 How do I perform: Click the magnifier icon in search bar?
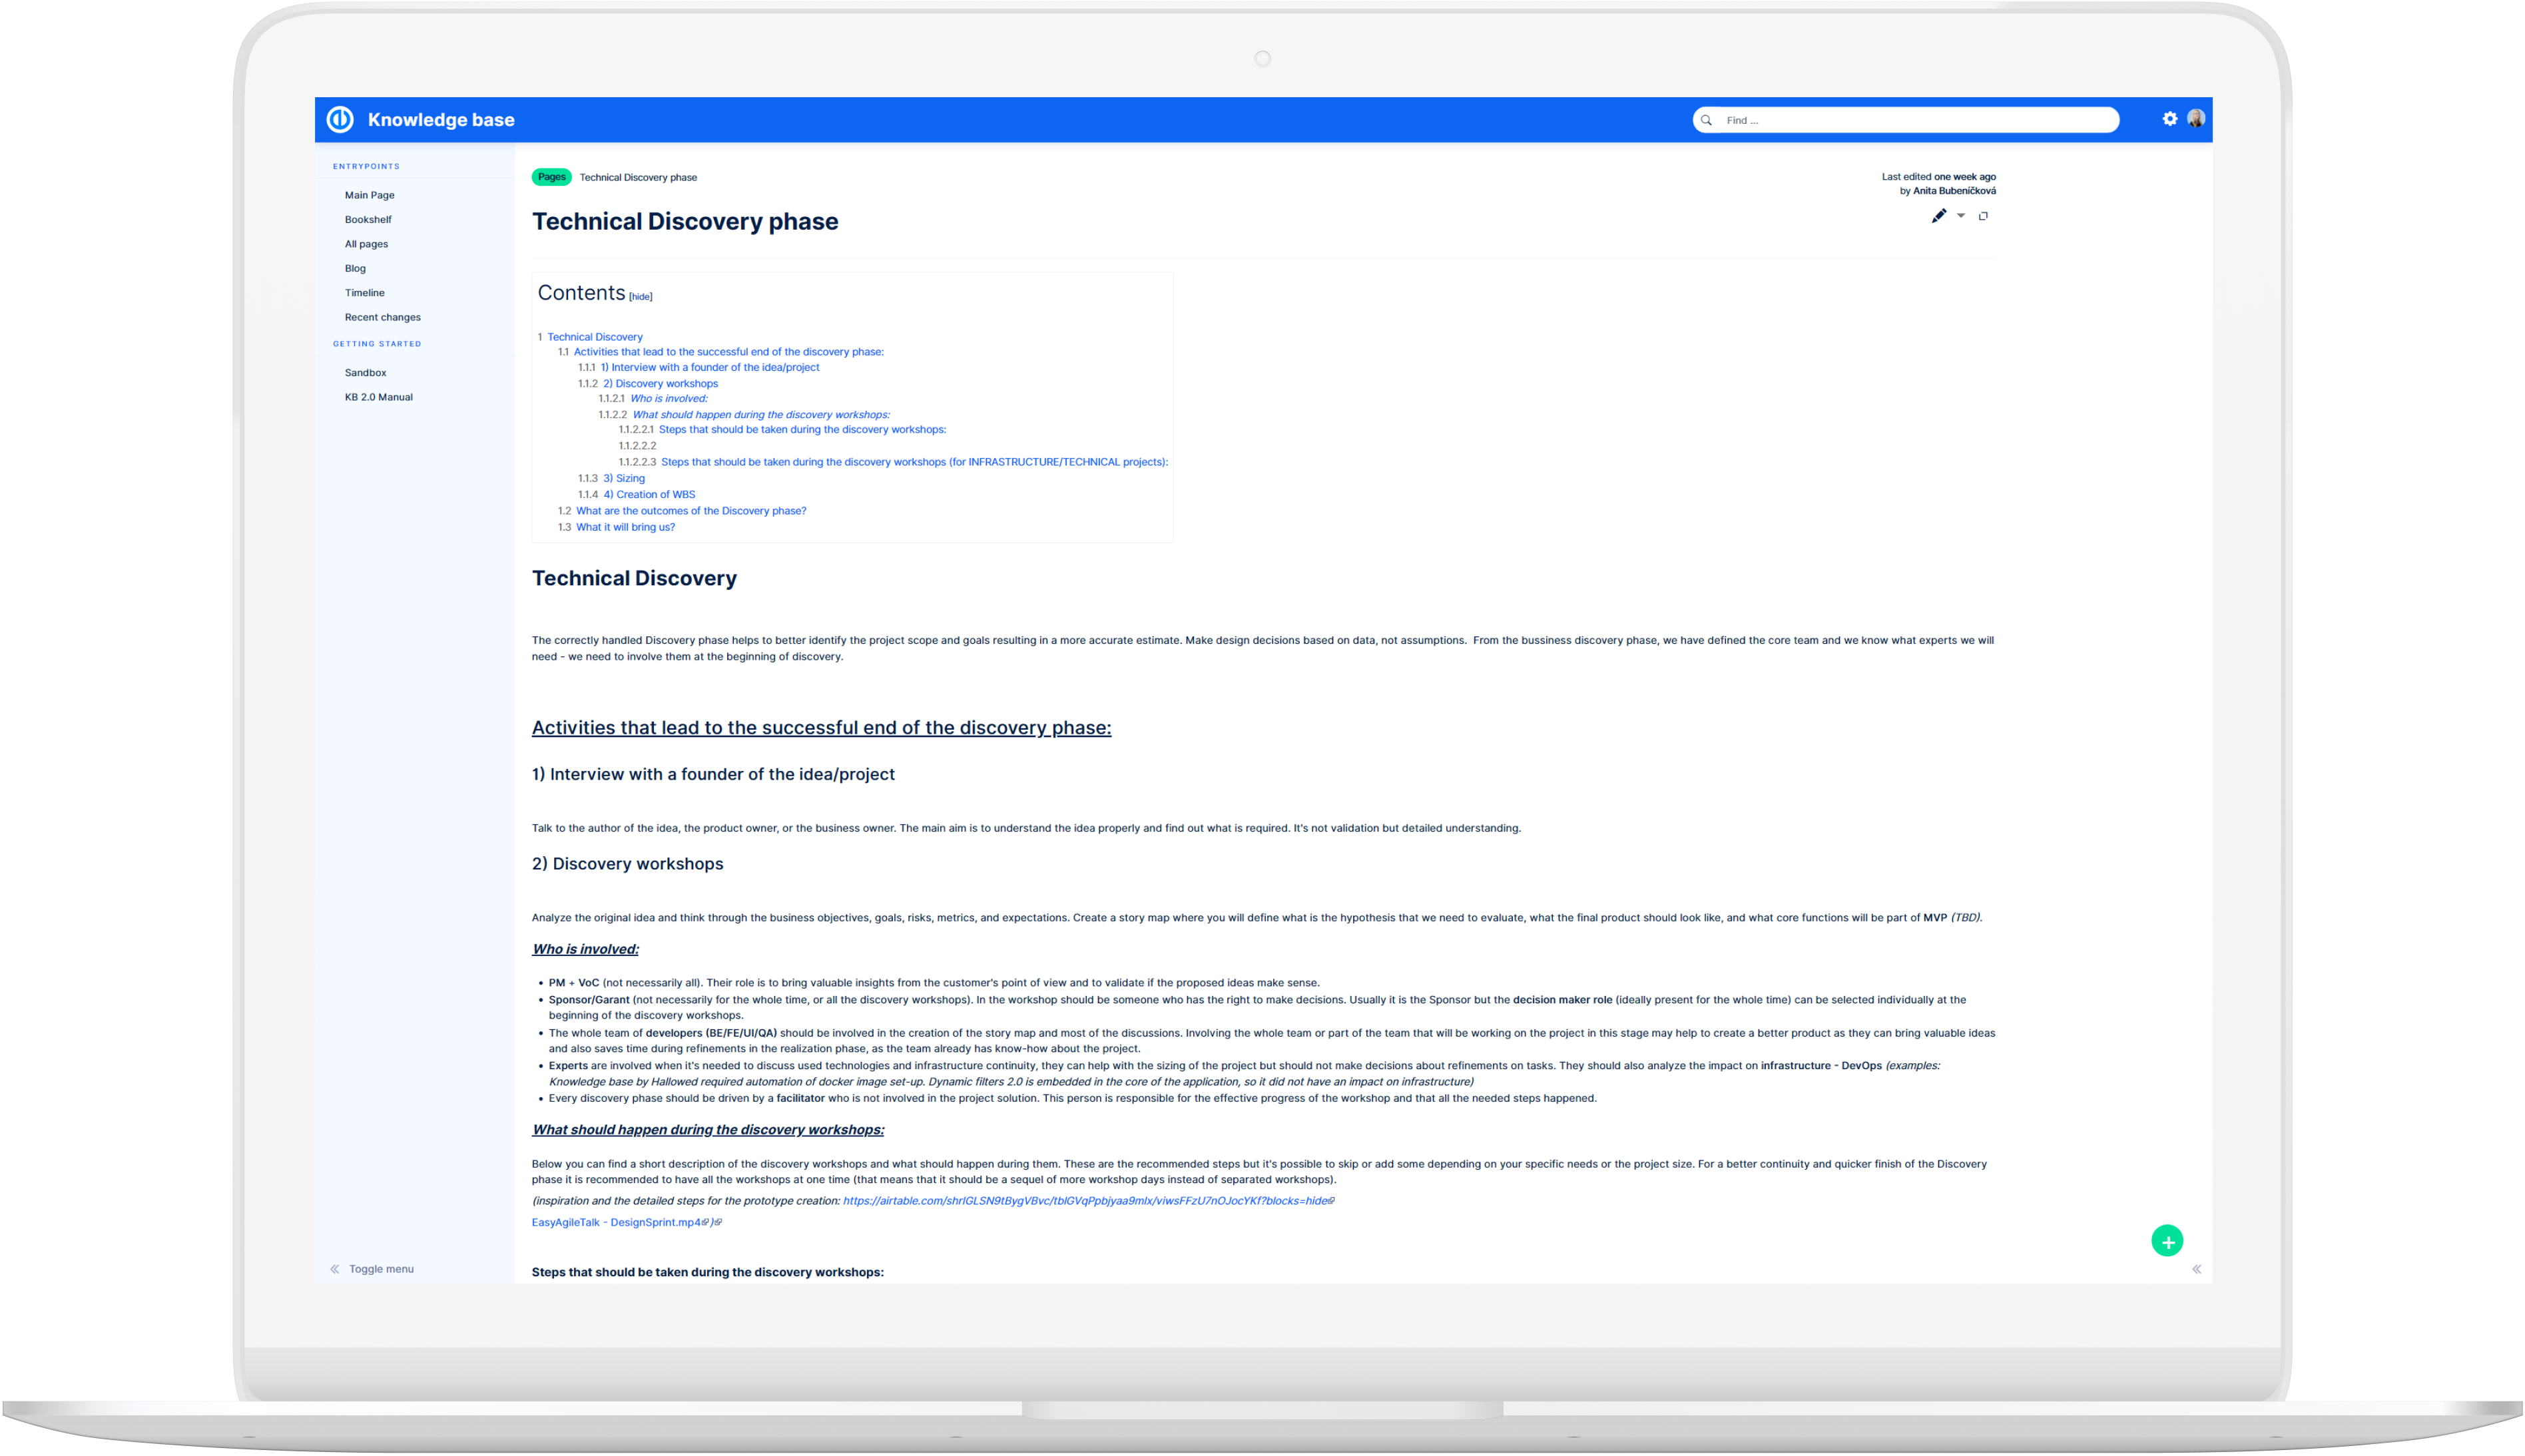click(1707, 120)
